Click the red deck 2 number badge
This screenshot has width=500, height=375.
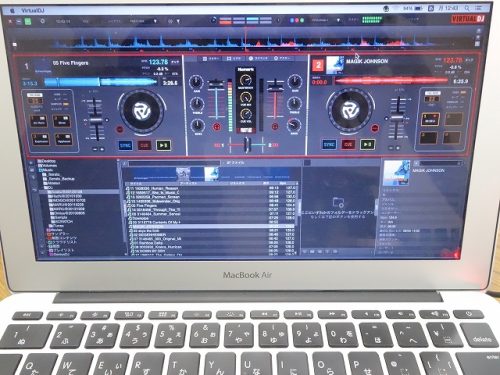[x=318, y=65]
